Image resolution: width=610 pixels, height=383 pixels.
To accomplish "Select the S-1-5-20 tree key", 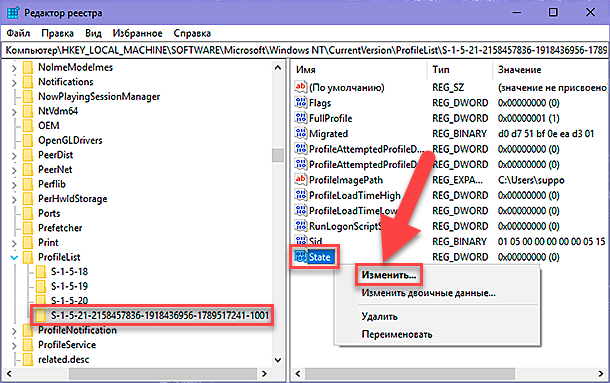I will 69,300.
